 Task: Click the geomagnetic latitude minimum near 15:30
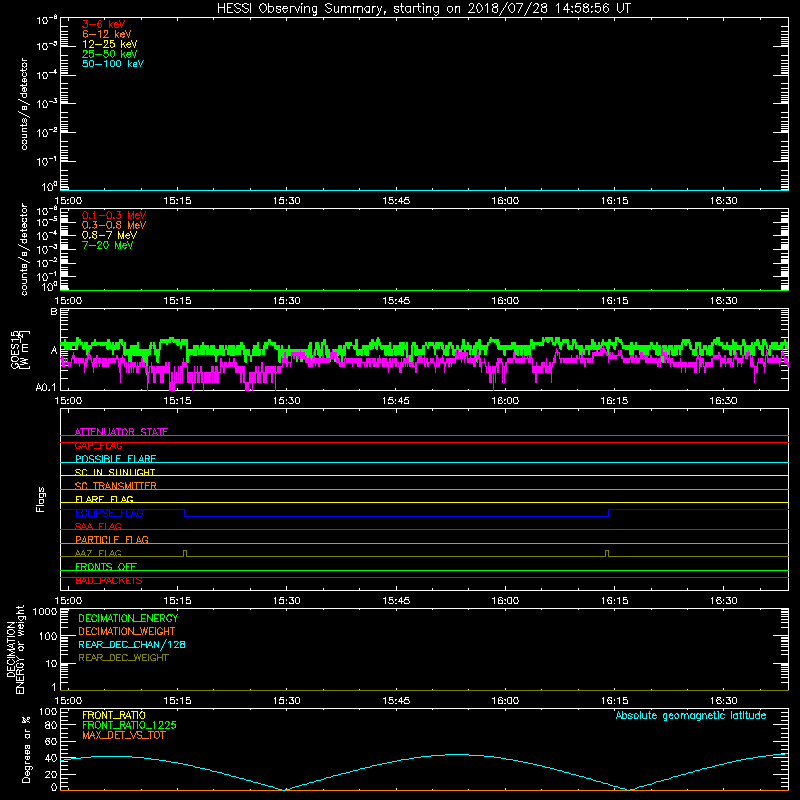coord(284,789)
